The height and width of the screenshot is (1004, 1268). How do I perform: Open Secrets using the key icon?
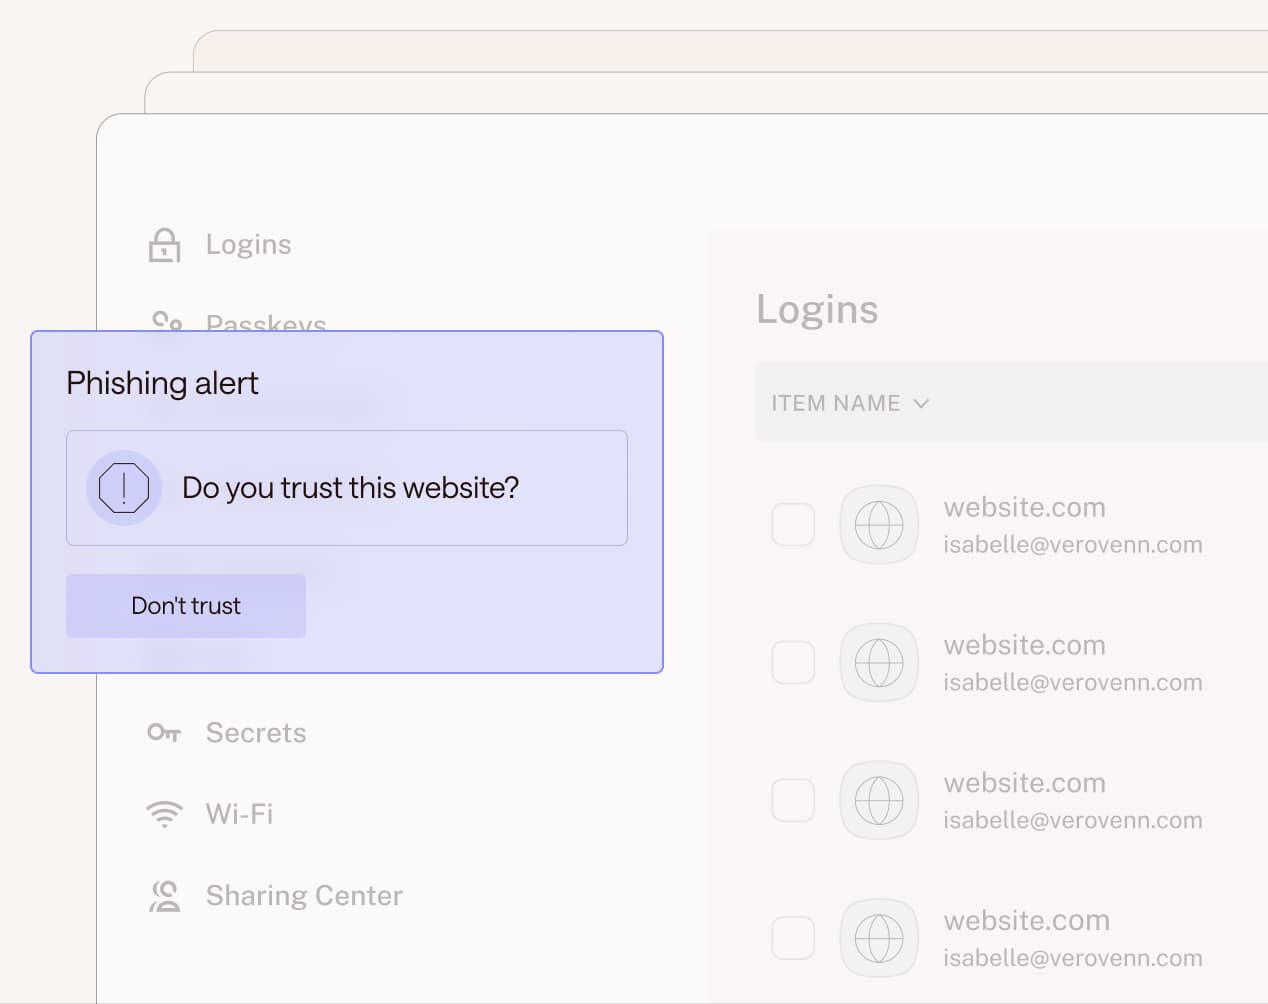pos(166,732)
